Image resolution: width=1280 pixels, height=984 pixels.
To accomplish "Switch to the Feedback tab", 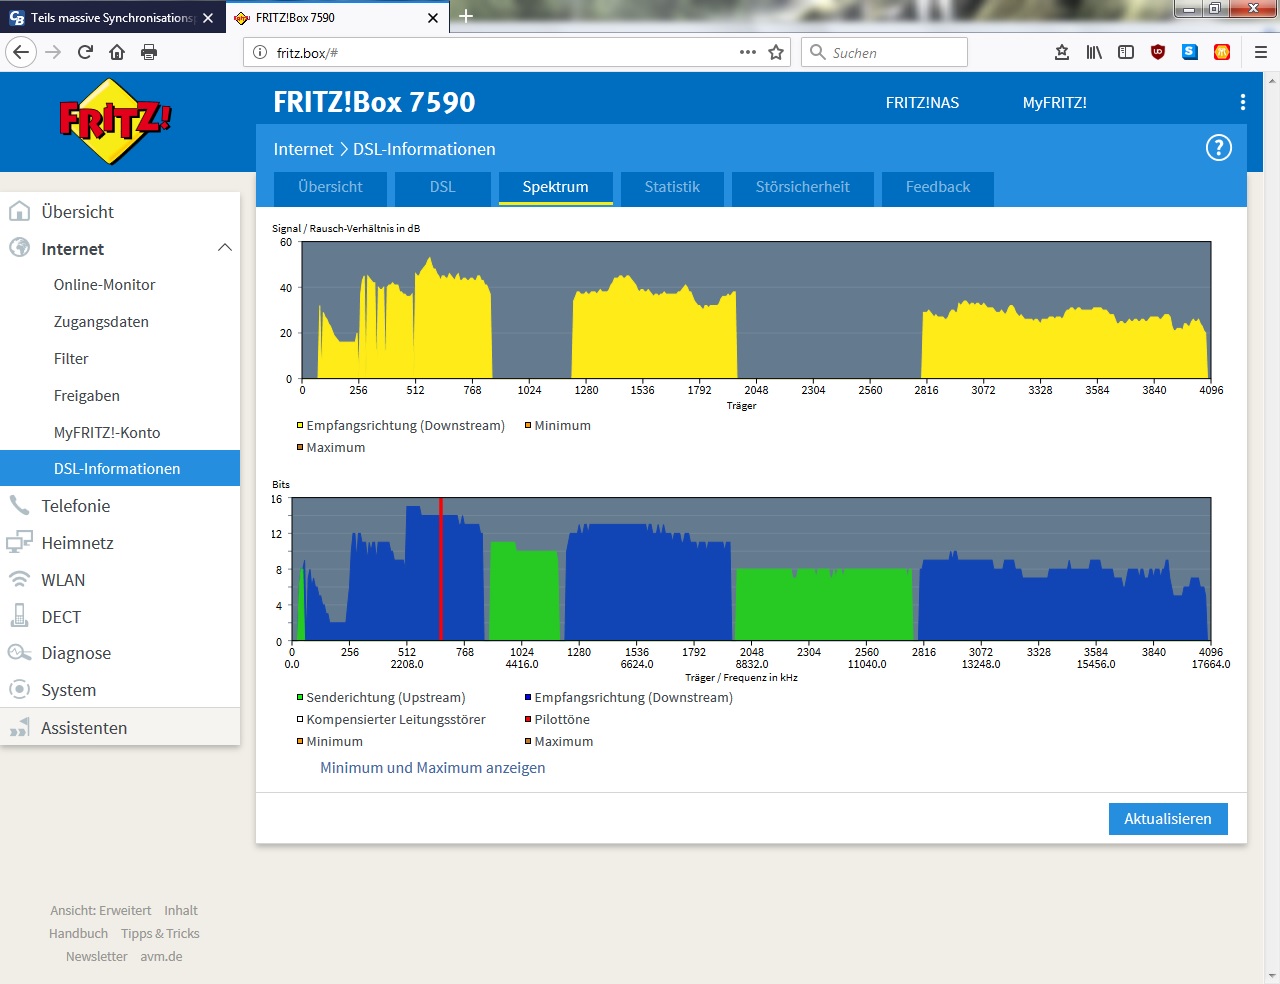I will 938,188.
